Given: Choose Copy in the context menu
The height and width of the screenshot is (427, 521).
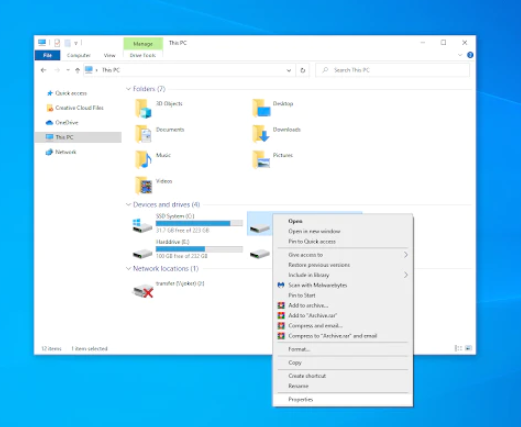Looking at the screenshot, I should click(x=343, y=363).
